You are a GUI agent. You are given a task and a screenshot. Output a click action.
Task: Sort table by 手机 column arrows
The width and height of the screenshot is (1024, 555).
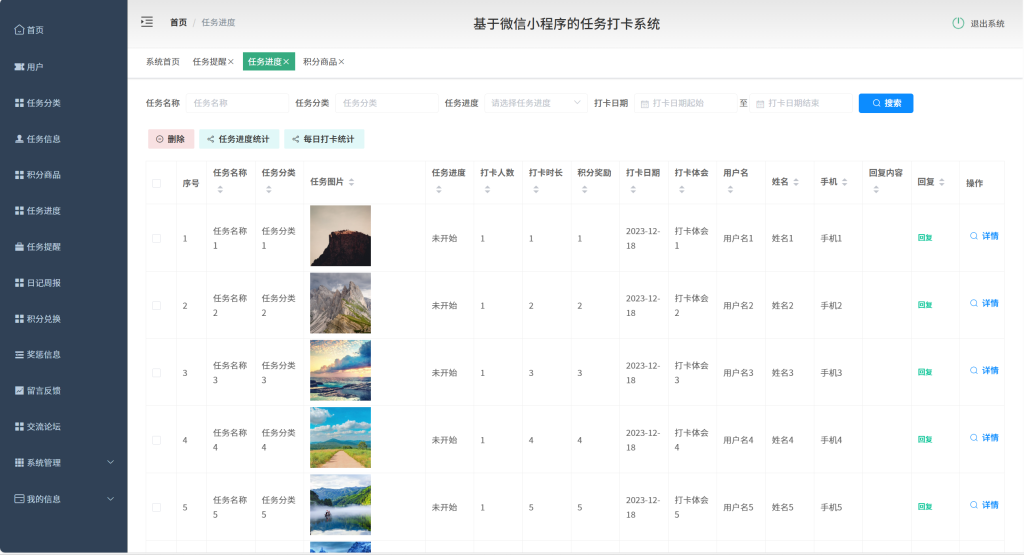(844, 182)
